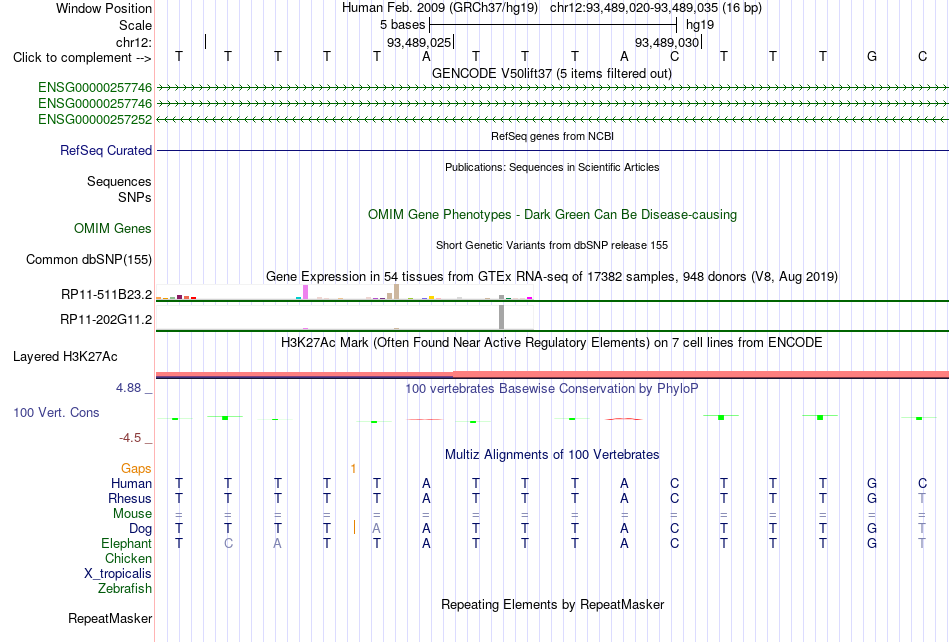Click the RP11-511B23.2 gene label
Viewport: 950px width, 642px height.
[106, 294]
